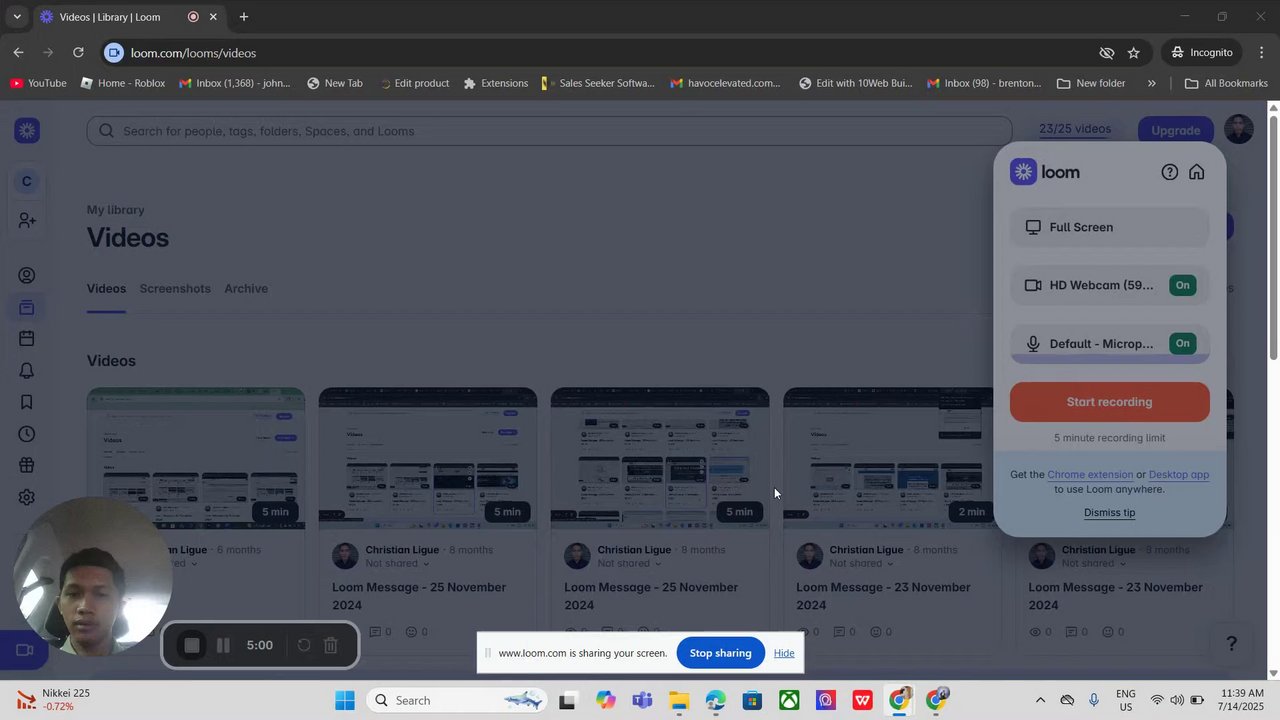
Task: Show more bookmarks with the chevron
Action: (x=1152, y=83)
